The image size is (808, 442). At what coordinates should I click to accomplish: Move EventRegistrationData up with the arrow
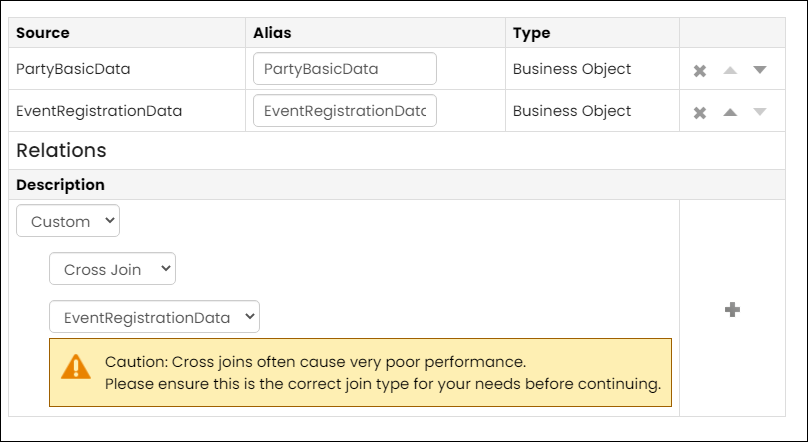coord(730,112)
